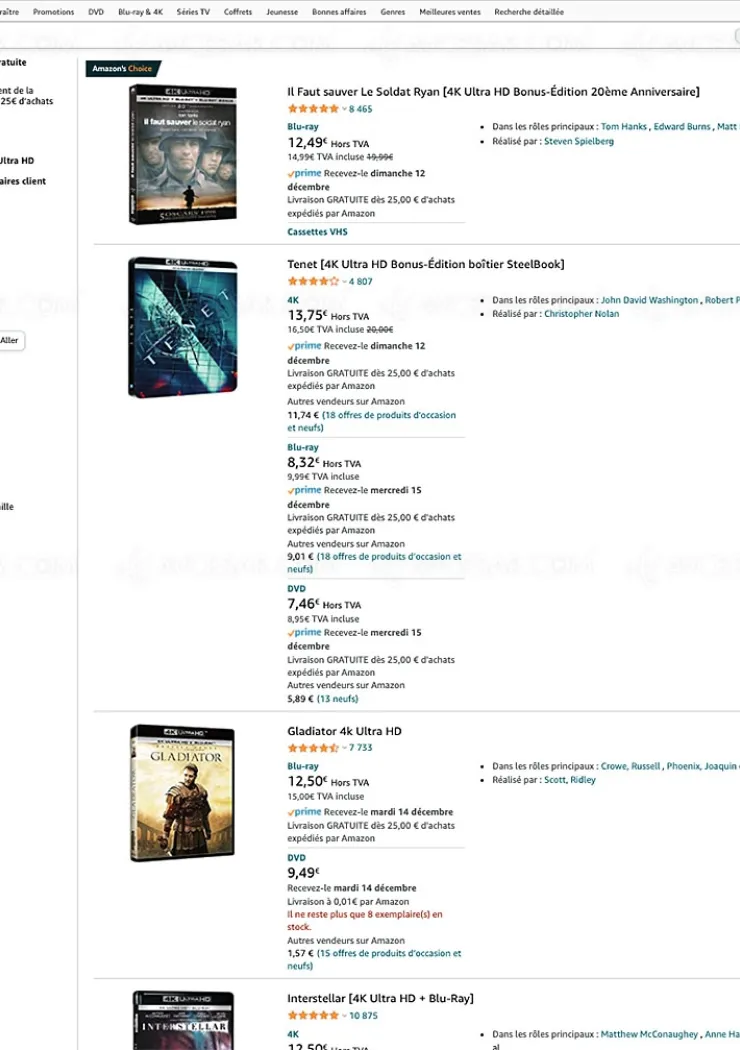Click the Gladiator cover thumbnail

[x=183, y=792]
